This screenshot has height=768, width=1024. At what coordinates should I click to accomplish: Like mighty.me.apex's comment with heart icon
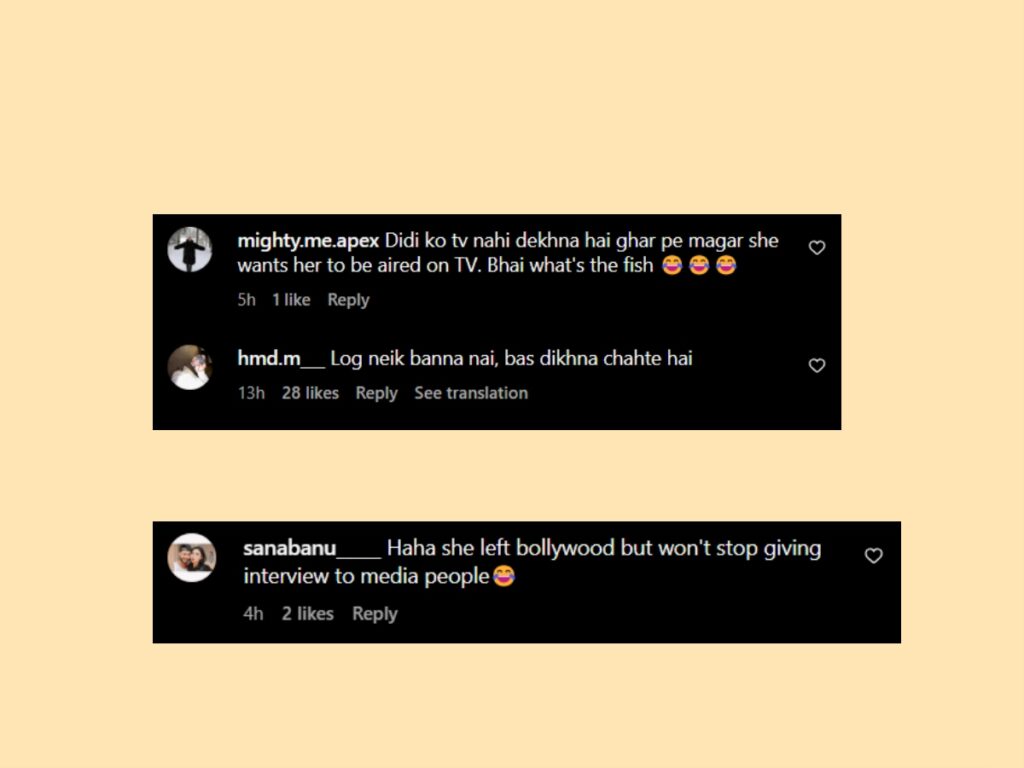(x=816, y=248)
